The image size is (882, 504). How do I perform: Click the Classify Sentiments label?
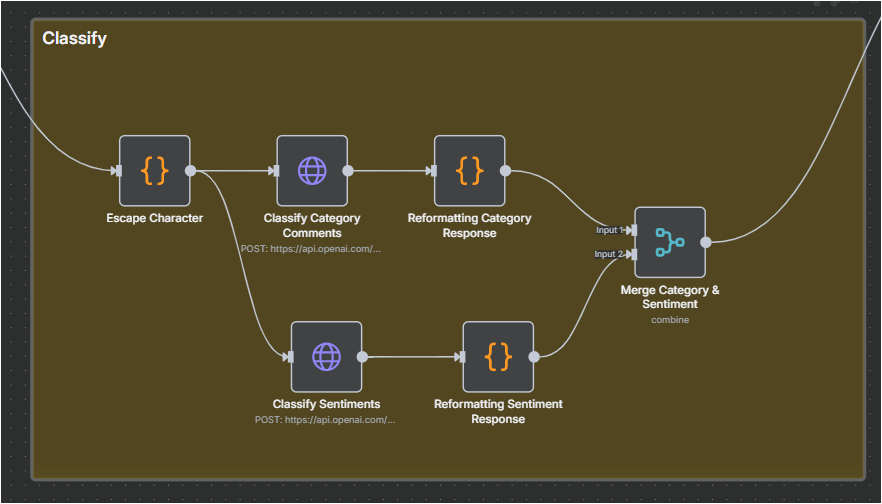[x=326, y=404]
